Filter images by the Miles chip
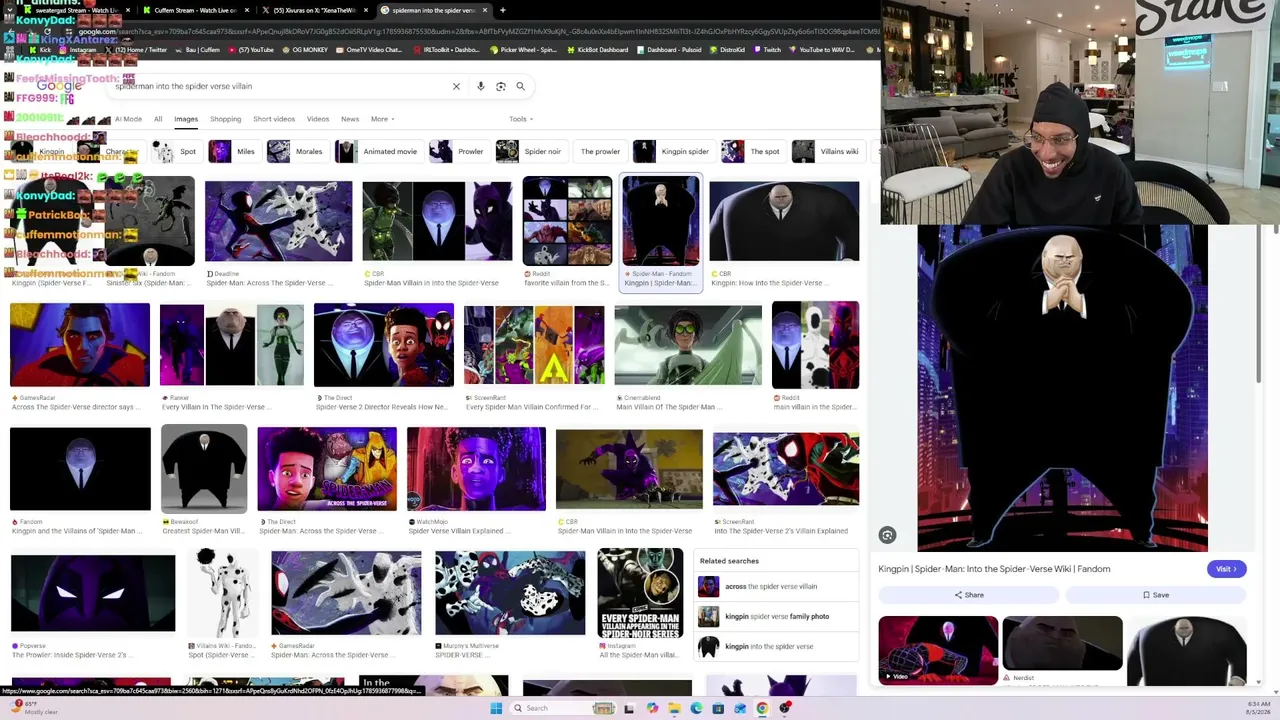 (x=233, y=152)
